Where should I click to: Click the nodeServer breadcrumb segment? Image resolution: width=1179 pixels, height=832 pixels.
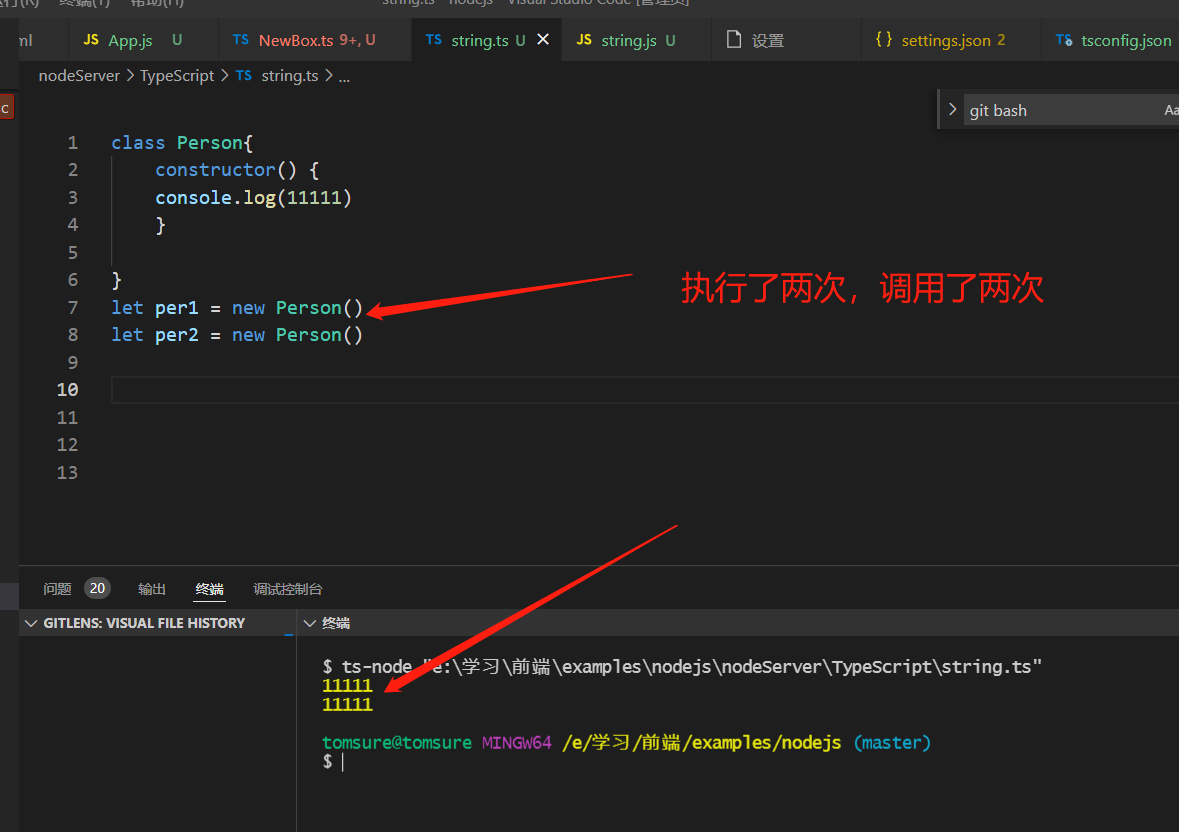79,76
